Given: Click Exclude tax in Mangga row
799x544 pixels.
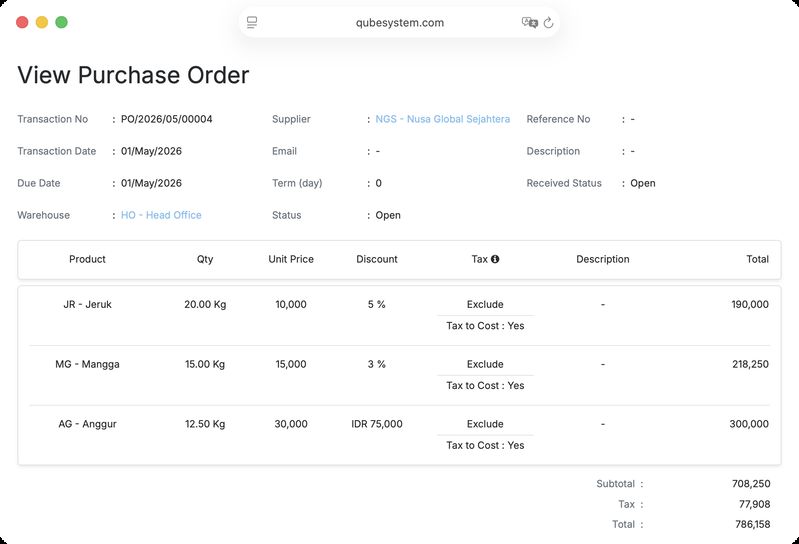Looking at the screenshot, I should (485, 364).
